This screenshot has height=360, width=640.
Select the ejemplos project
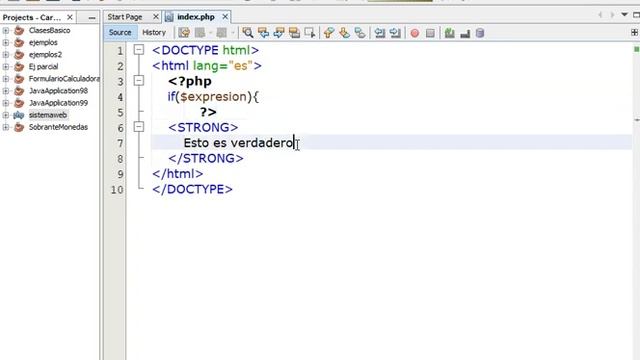coord(43,42)
